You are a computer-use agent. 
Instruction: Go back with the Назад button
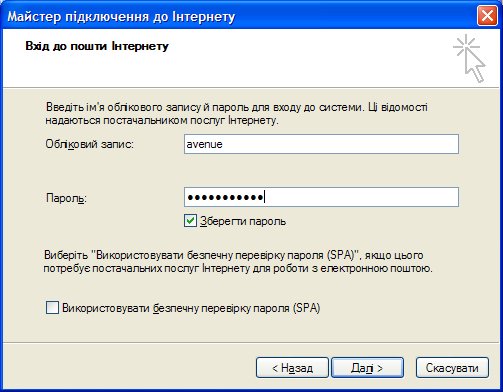292,368
